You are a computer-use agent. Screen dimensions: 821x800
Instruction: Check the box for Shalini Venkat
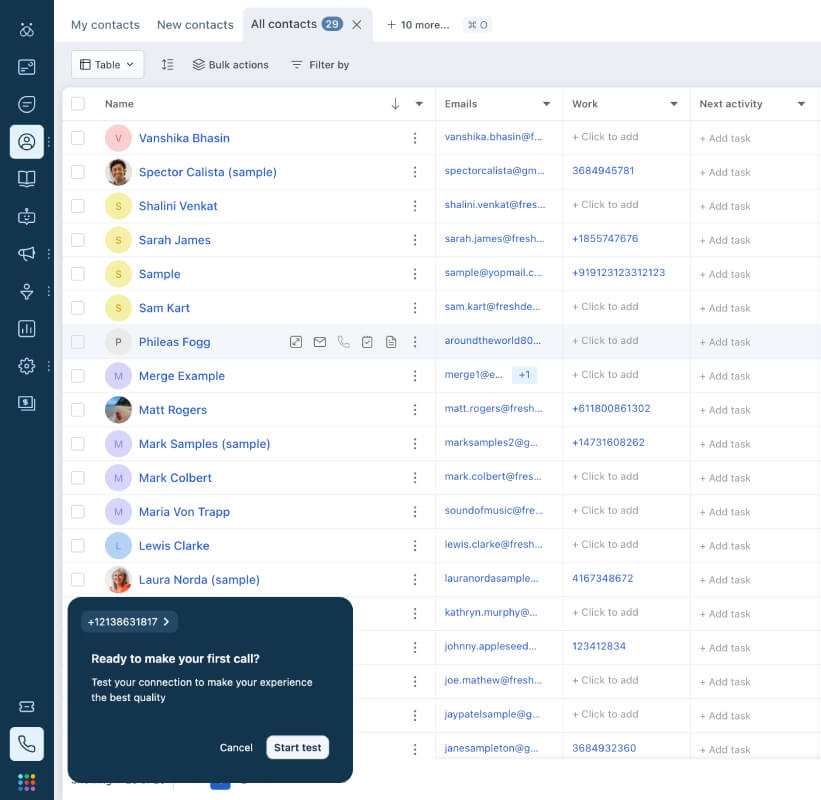(x=77, y=206)
